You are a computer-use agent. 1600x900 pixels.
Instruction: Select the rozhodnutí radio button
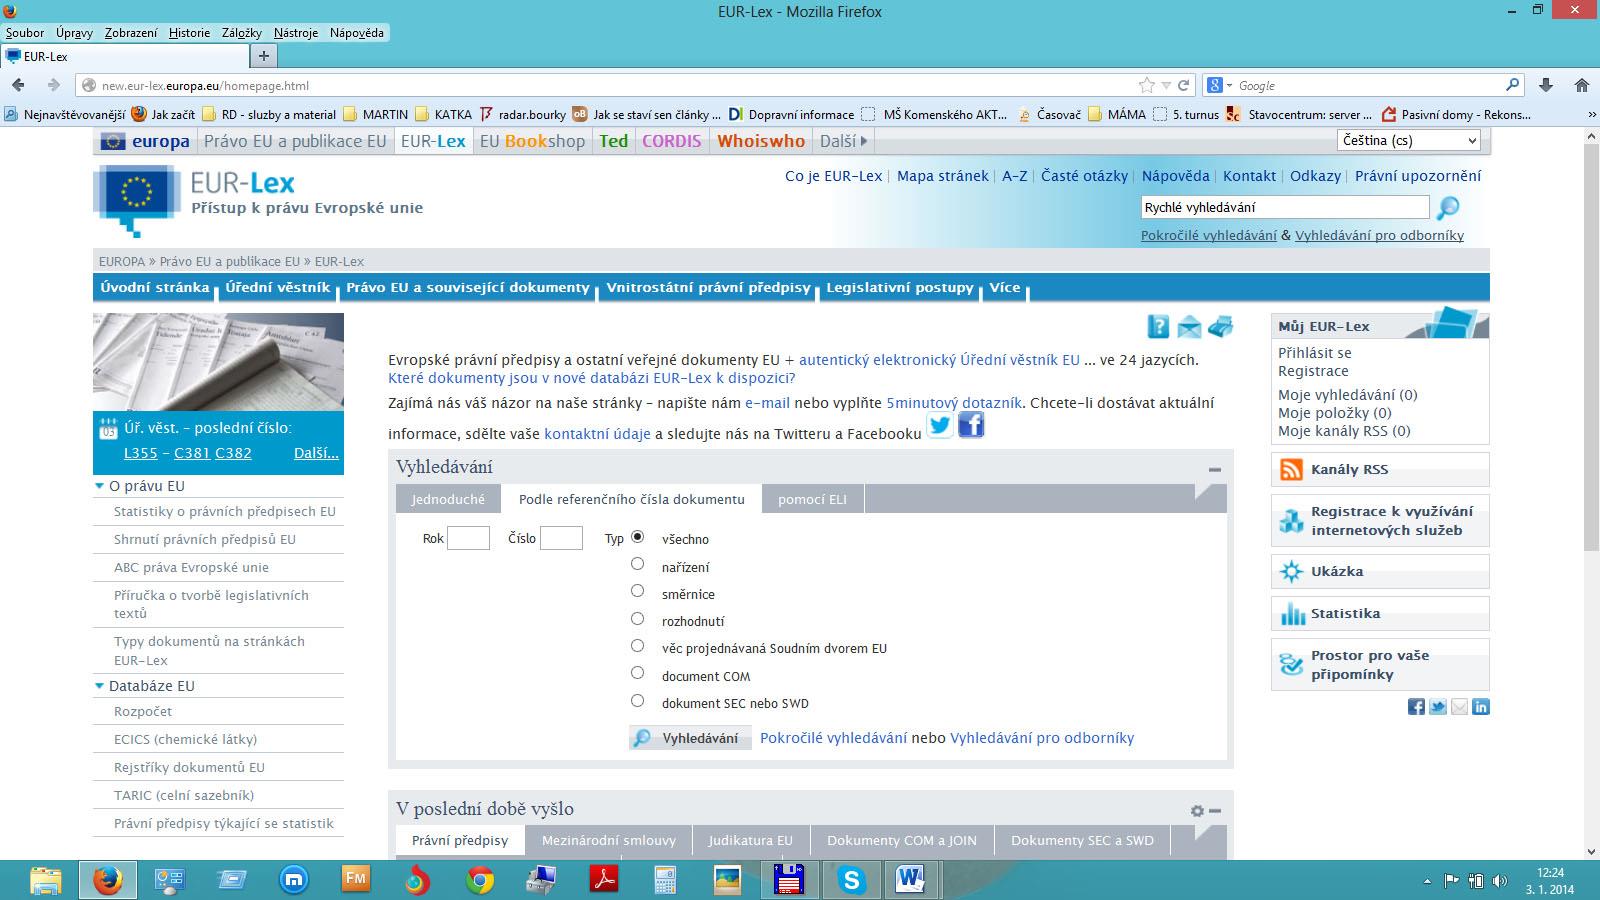point(637,619)
